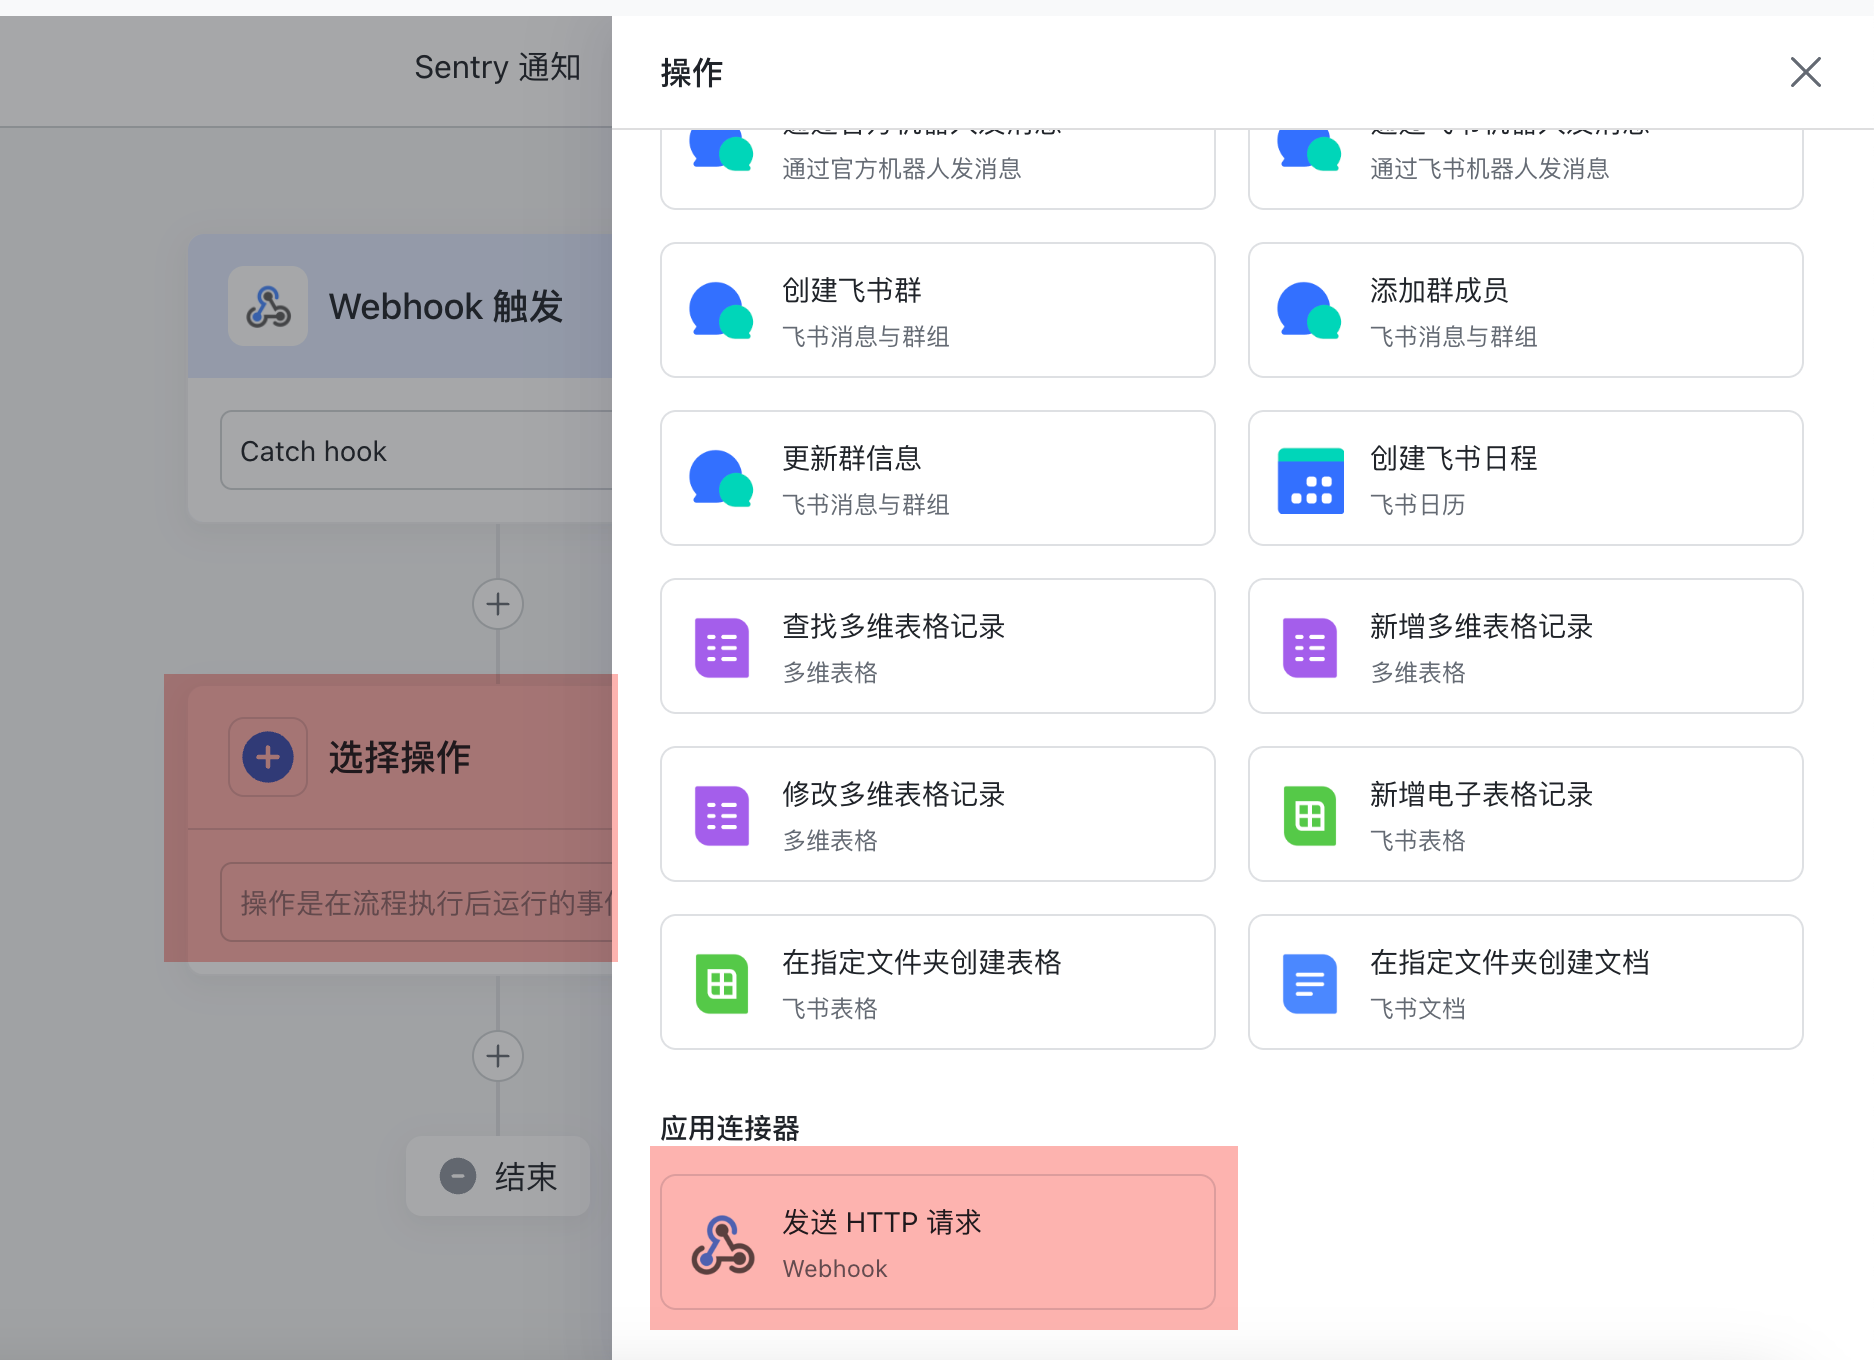Click the 操作 panel heading
This screenshot has width=1874, height=1360.
tap(691, 72)
